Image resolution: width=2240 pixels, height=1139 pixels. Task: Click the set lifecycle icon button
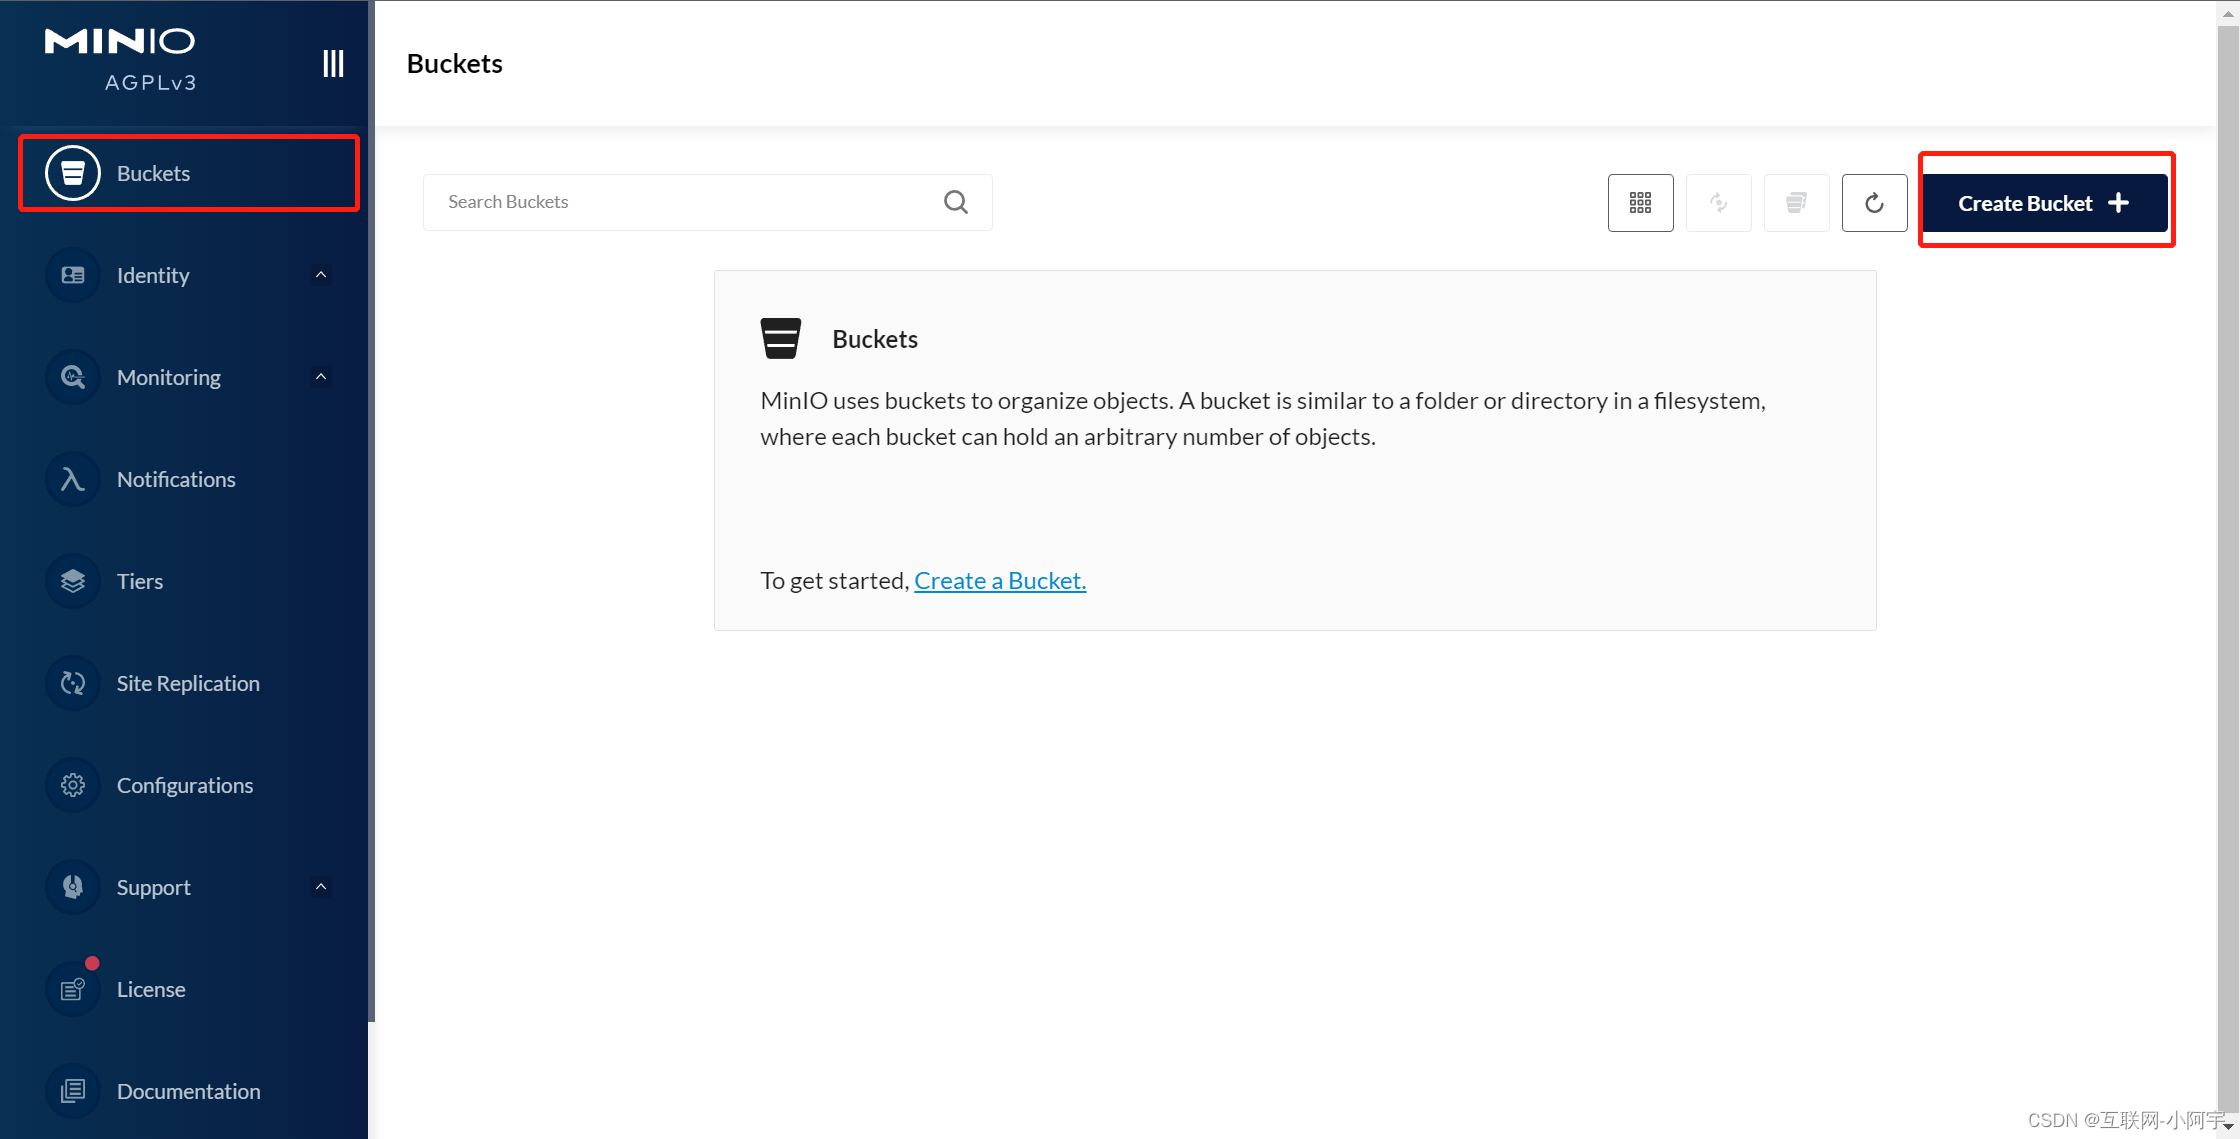click(x=1796, y=203)
